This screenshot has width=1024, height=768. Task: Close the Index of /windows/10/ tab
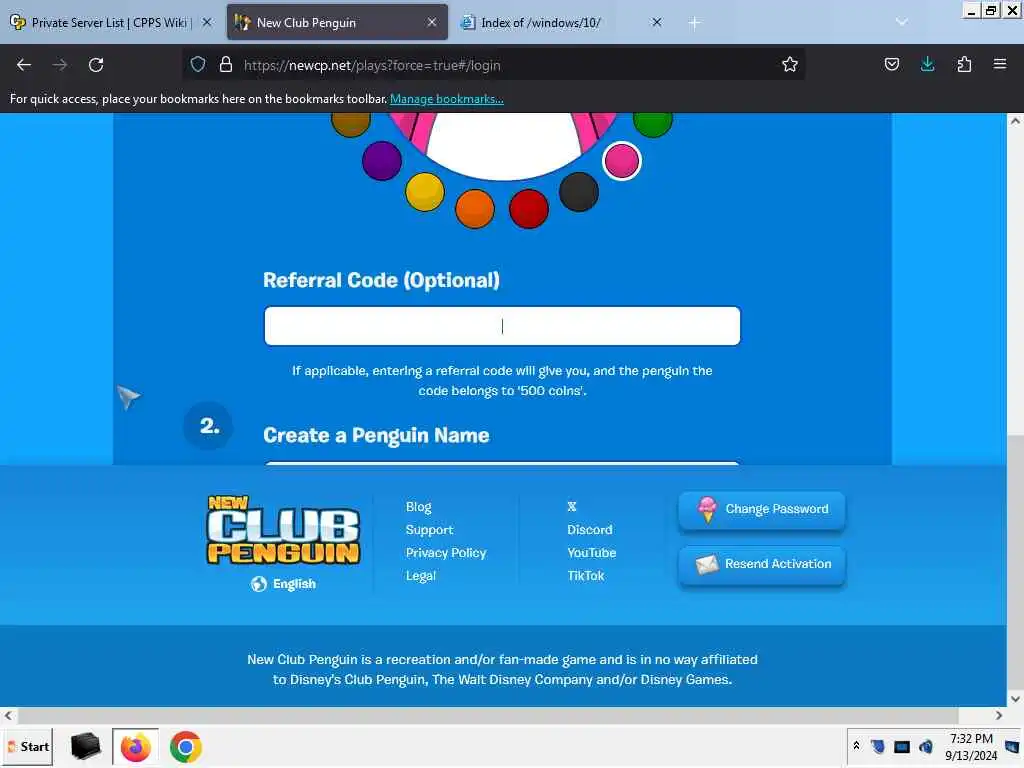[657, 22]
